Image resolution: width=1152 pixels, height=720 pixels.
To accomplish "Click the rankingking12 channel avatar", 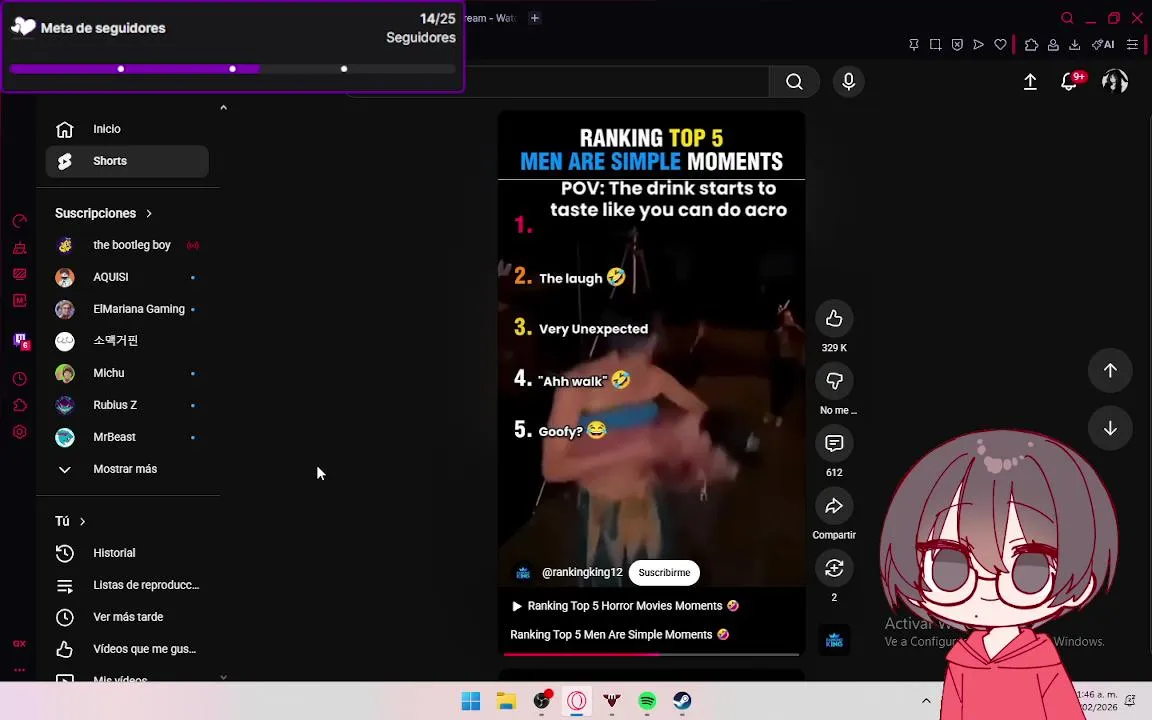I will [x=523, y=572].
